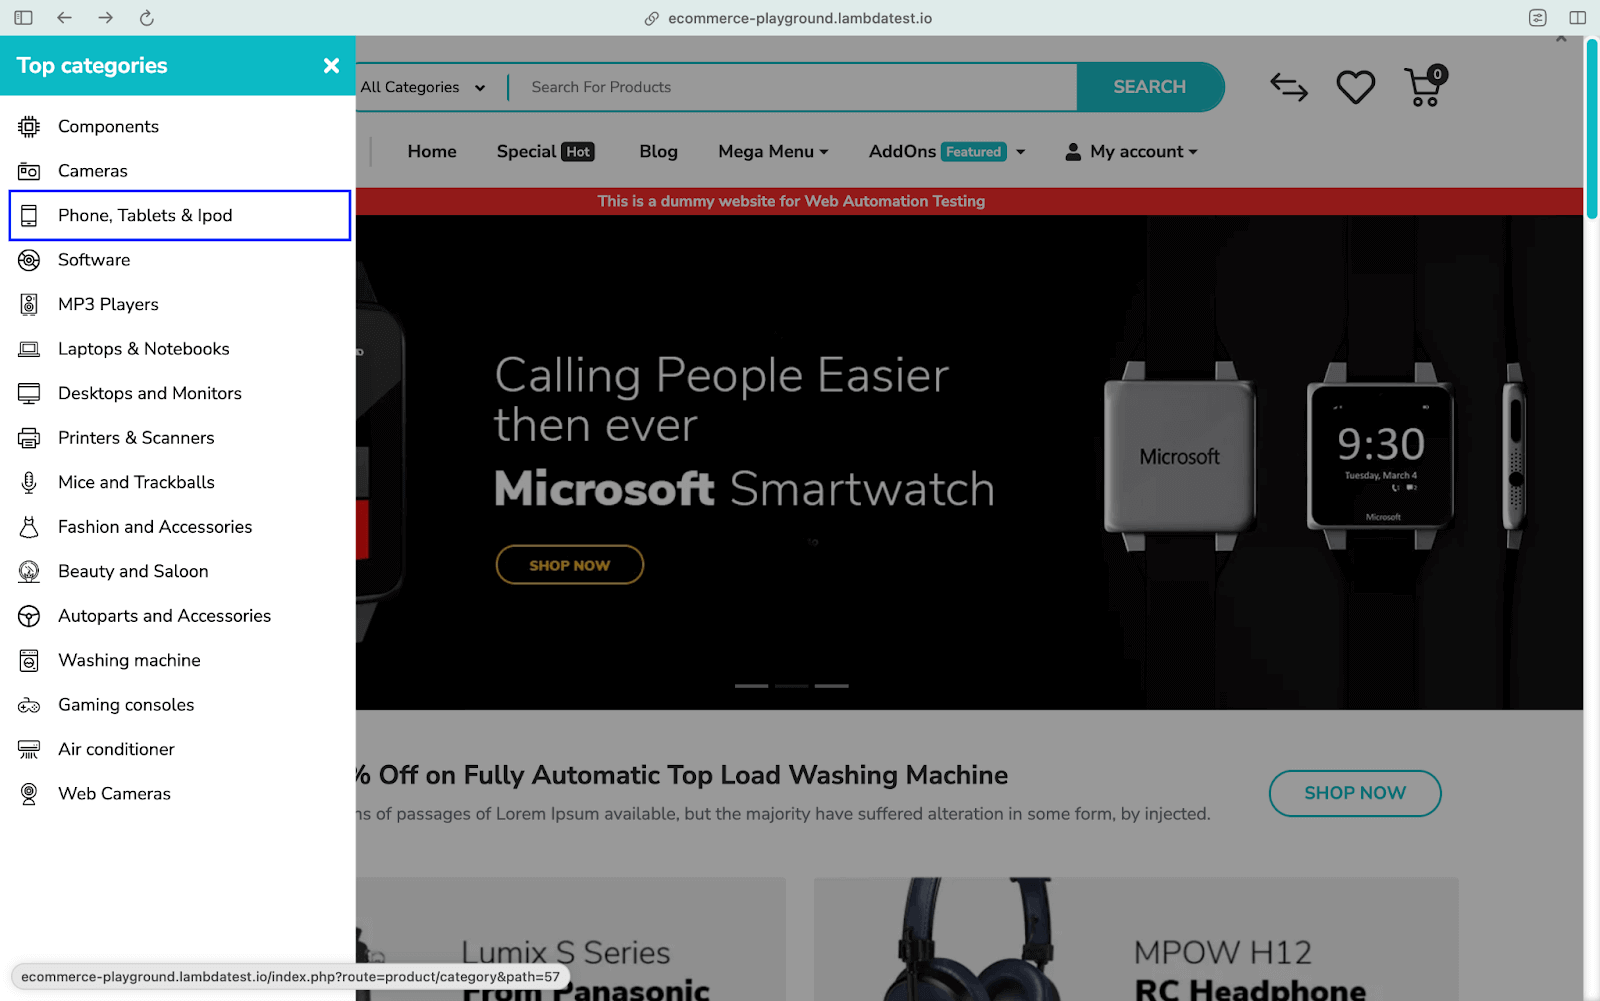
Task: Click the Software disc icon
Action: tap(29, 260)
